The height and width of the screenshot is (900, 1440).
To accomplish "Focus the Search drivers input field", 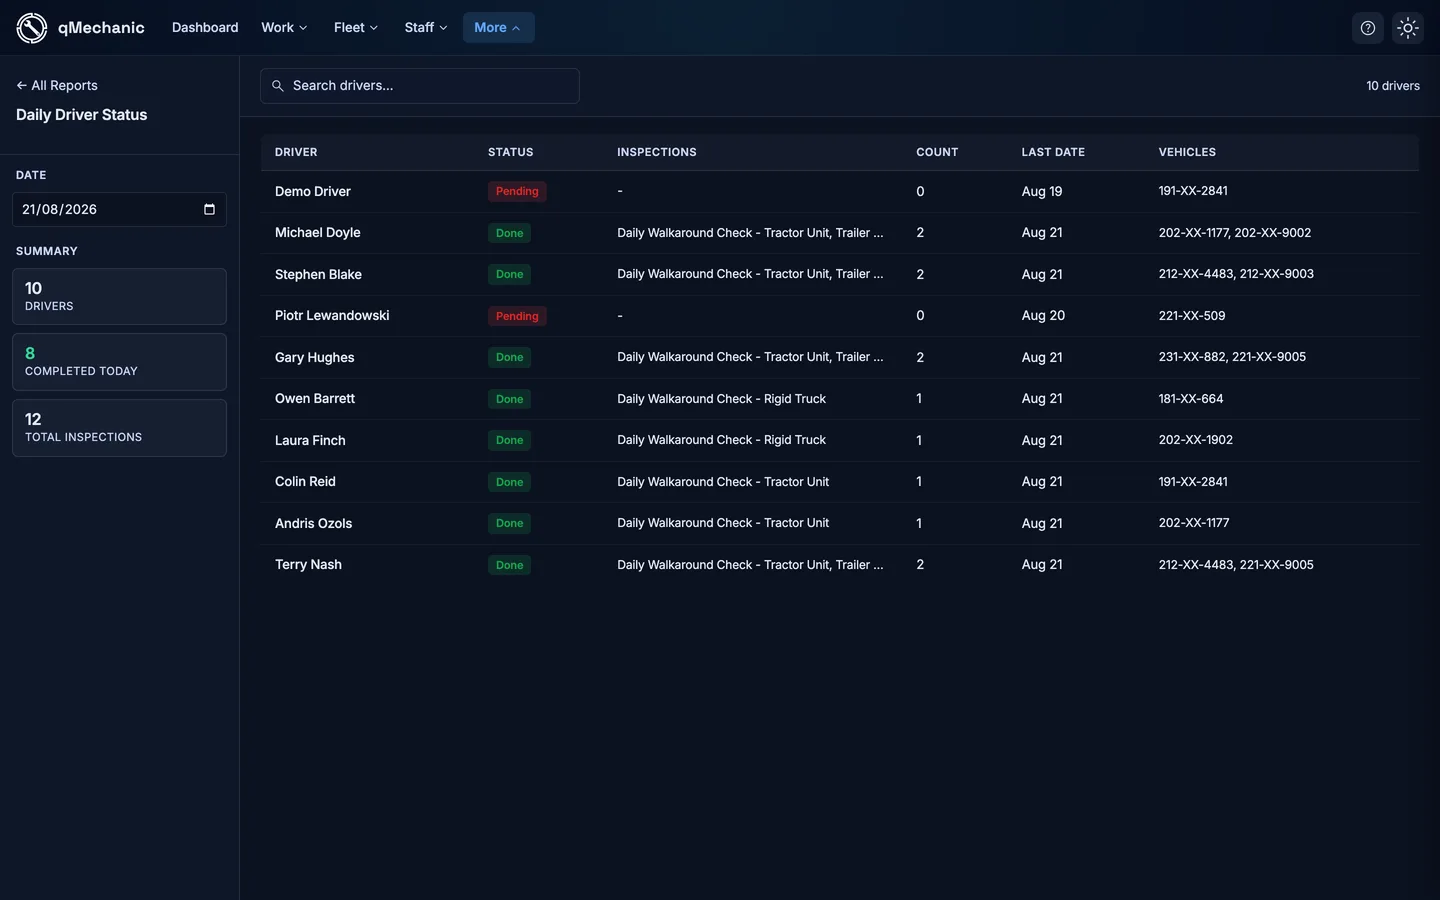I will (420, 86).
